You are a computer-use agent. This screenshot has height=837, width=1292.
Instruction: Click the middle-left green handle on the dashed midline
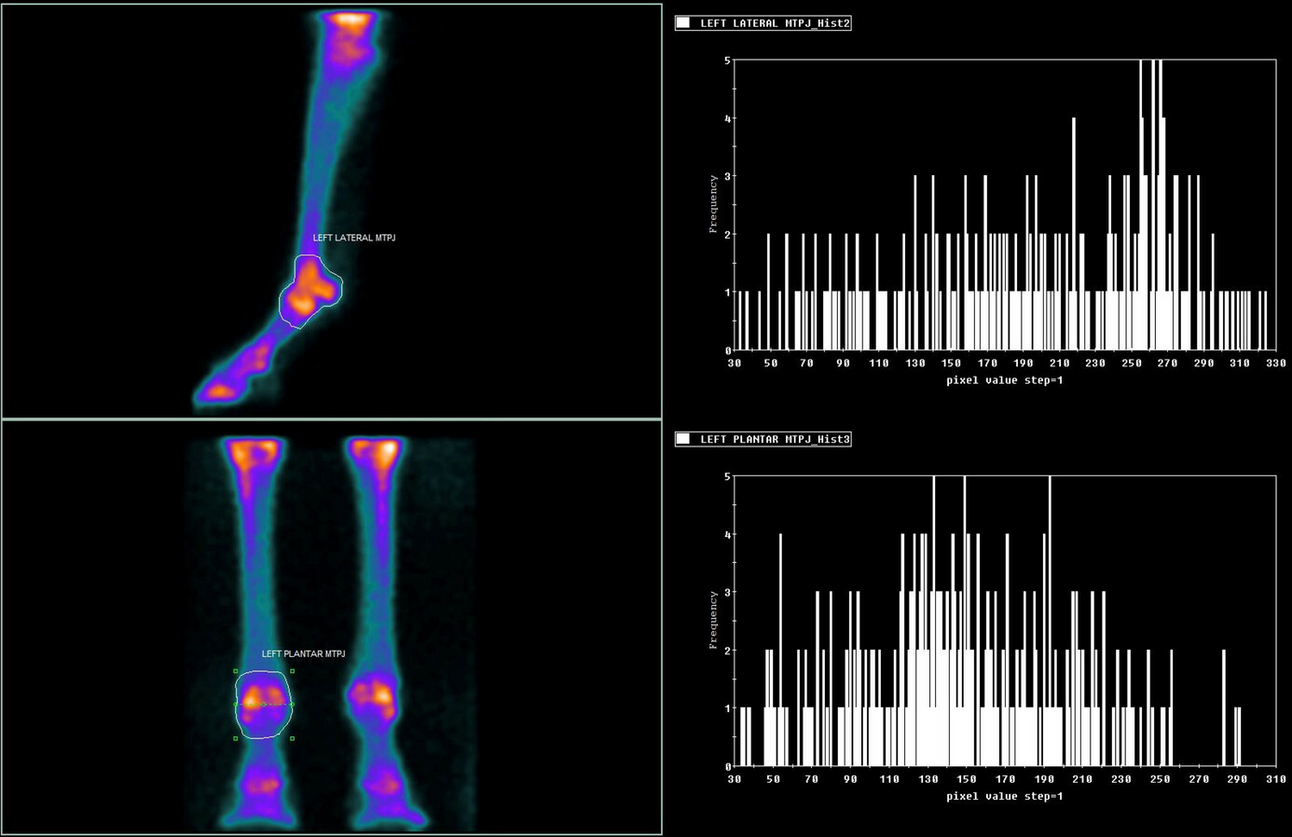235,704
